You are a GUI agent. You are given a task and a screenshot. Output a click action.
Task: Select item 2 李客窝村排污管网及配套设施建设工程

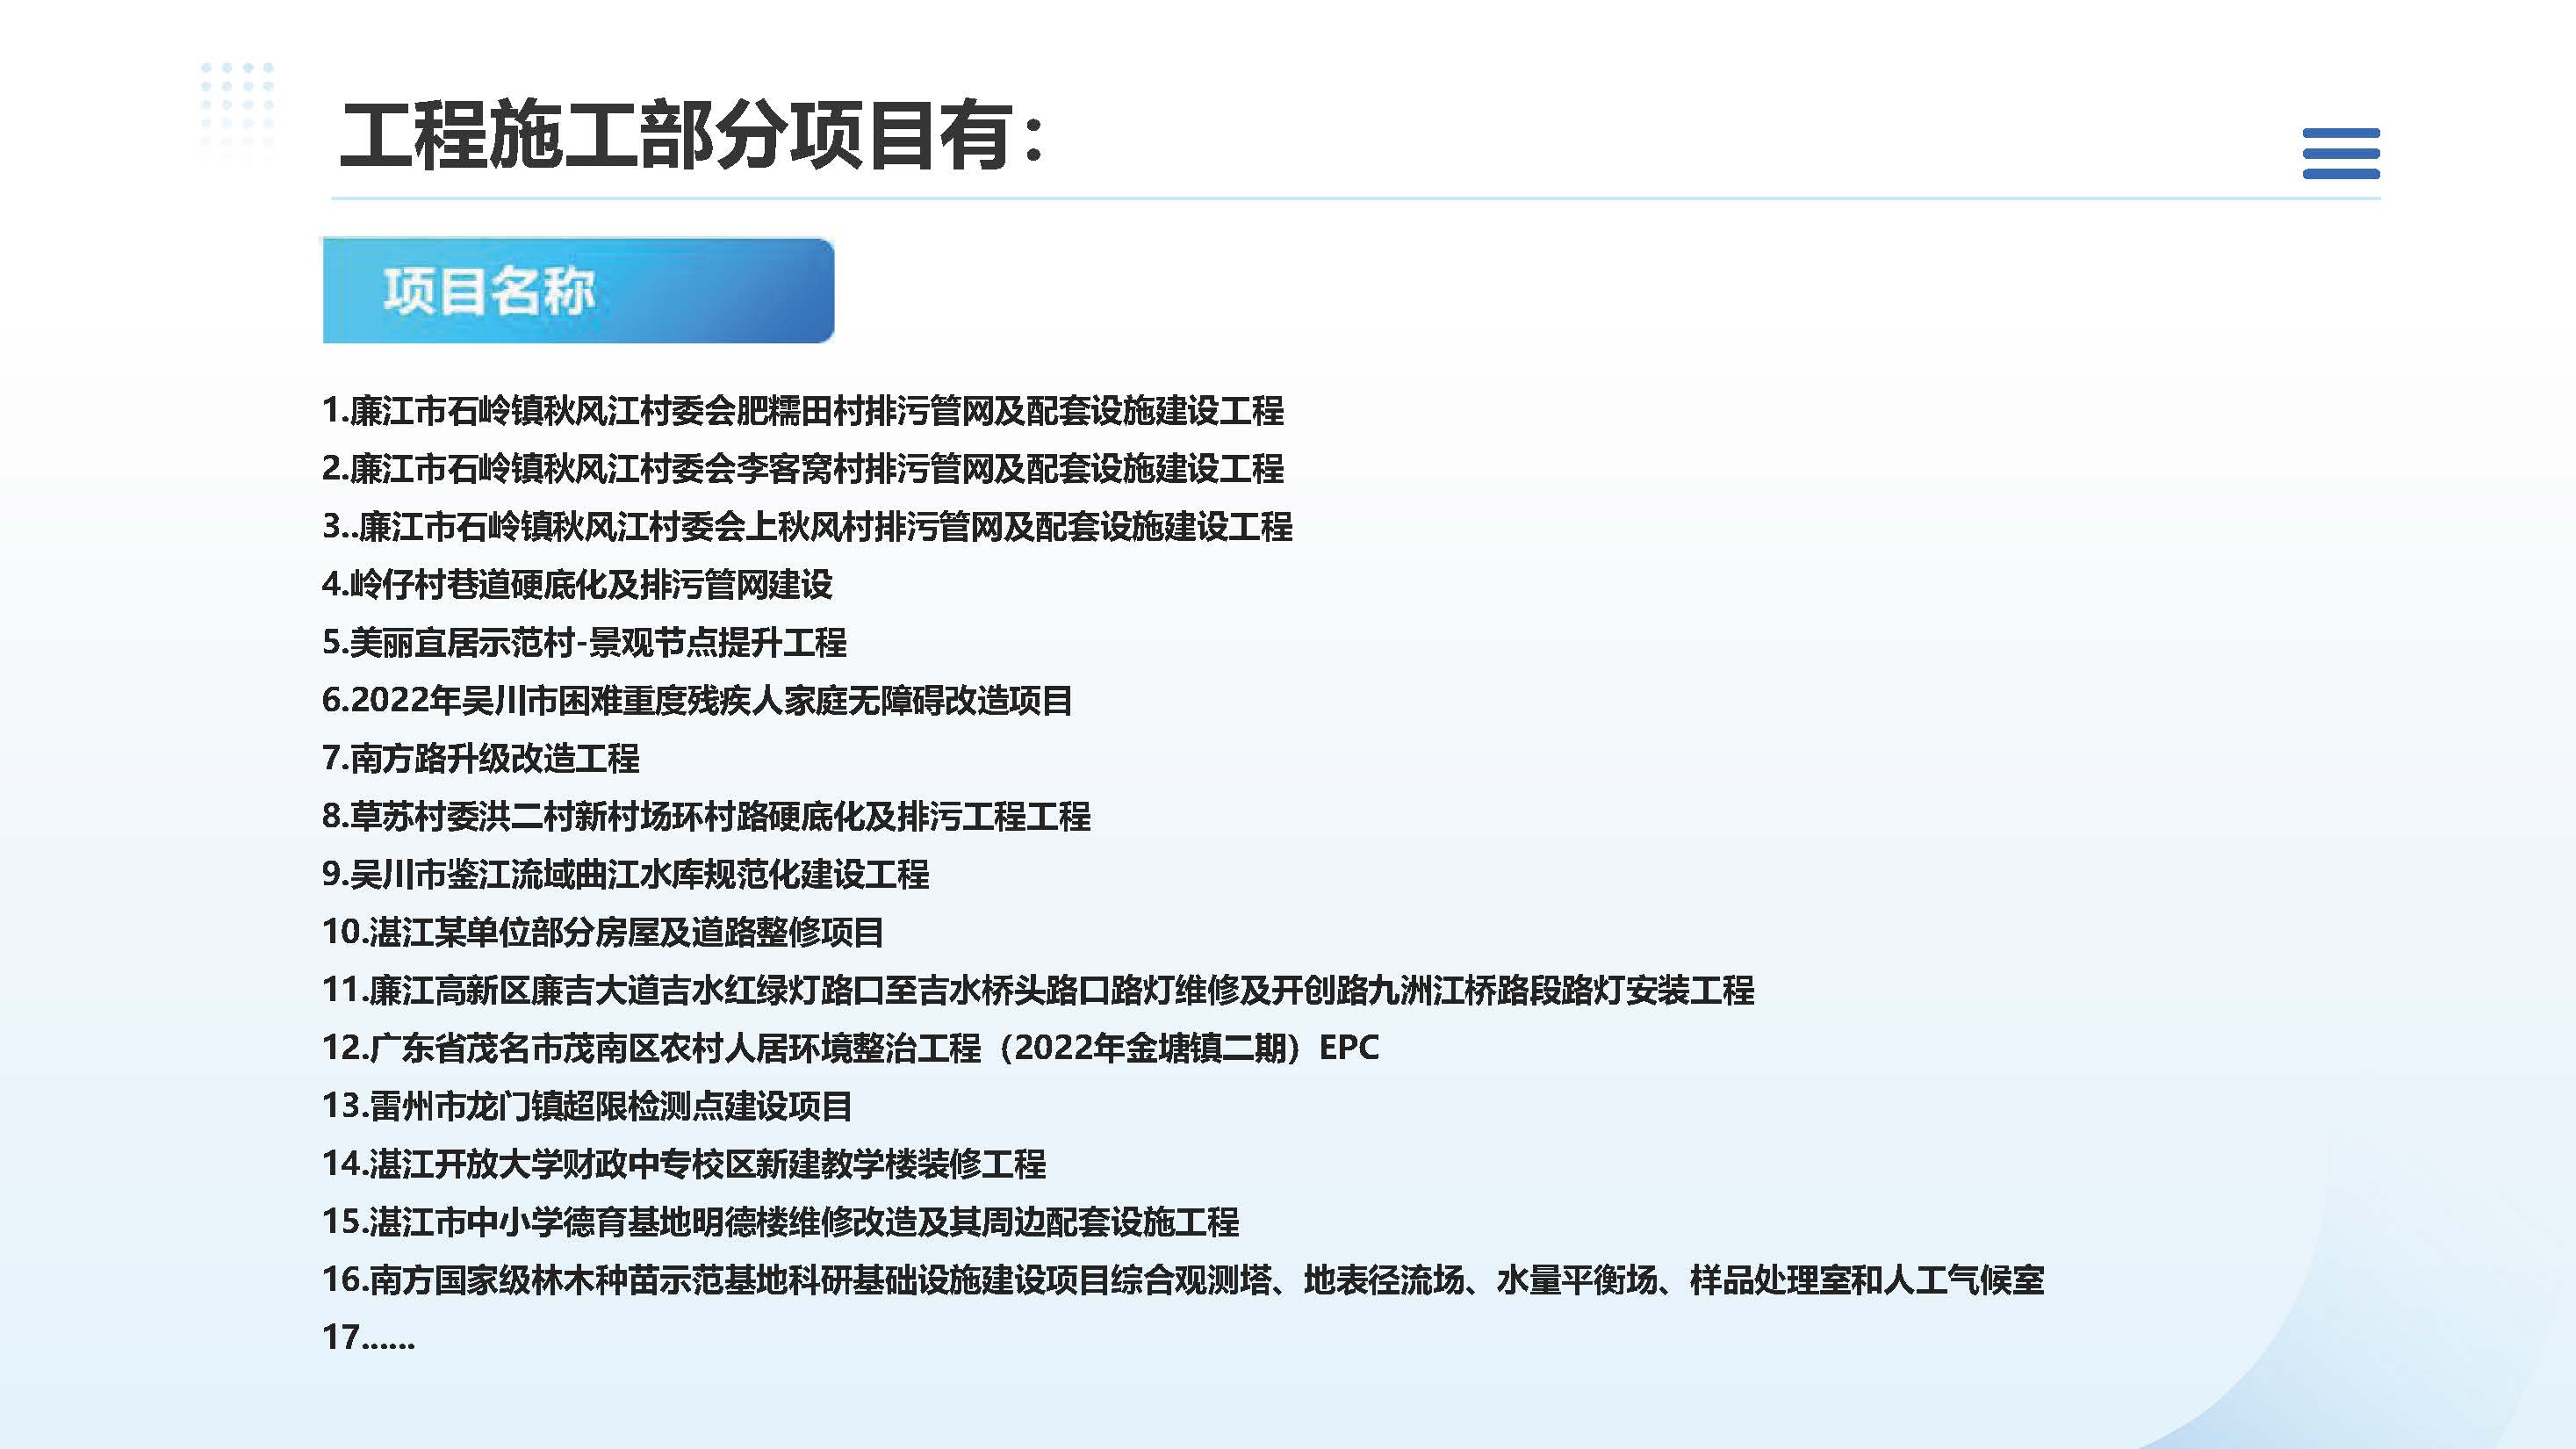point(803,468)
